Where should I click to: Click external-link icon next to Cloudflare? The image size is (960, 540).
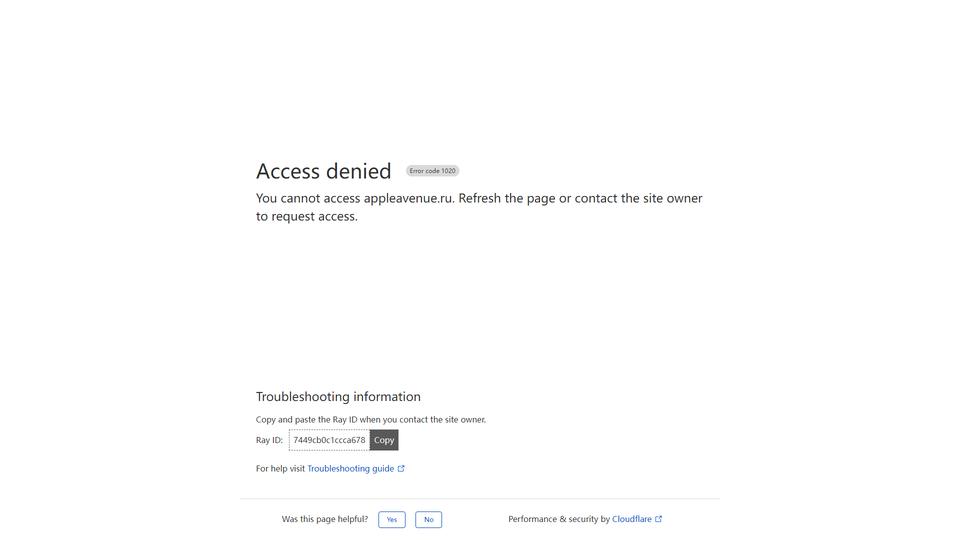659,519
